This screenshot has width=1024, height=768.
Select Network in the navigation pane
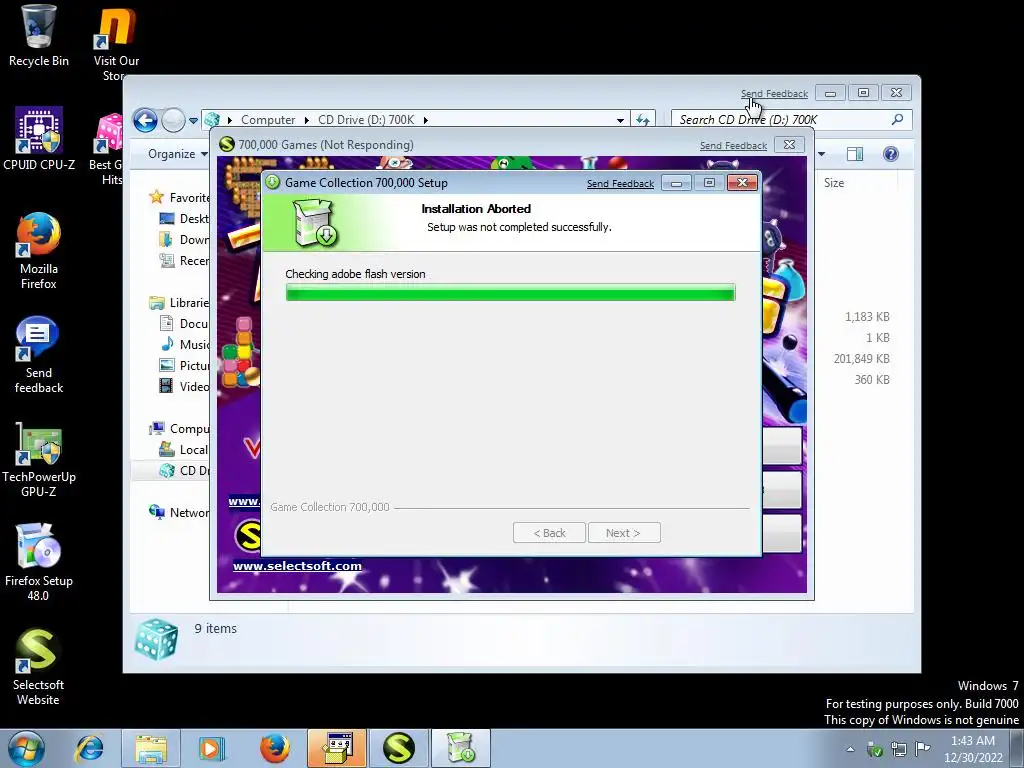click(179, 513)
